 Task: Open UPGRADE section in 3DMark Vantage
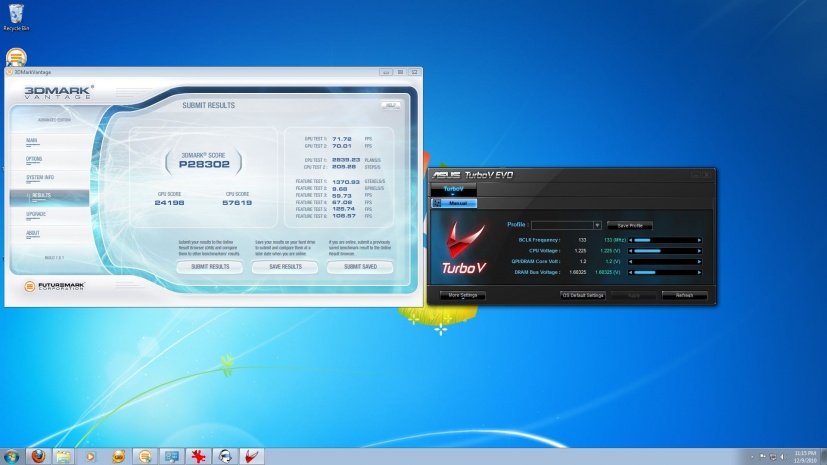(x=36, y=215)
